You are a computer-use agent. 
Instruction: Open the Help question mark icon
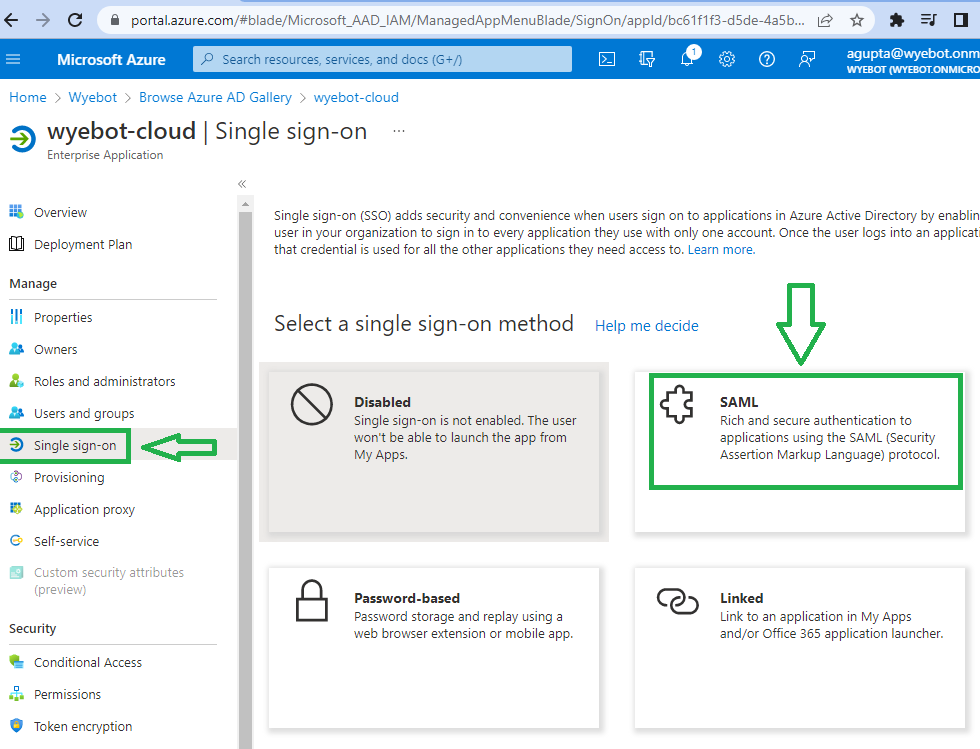pyautogui.click(x=767, y=59)
